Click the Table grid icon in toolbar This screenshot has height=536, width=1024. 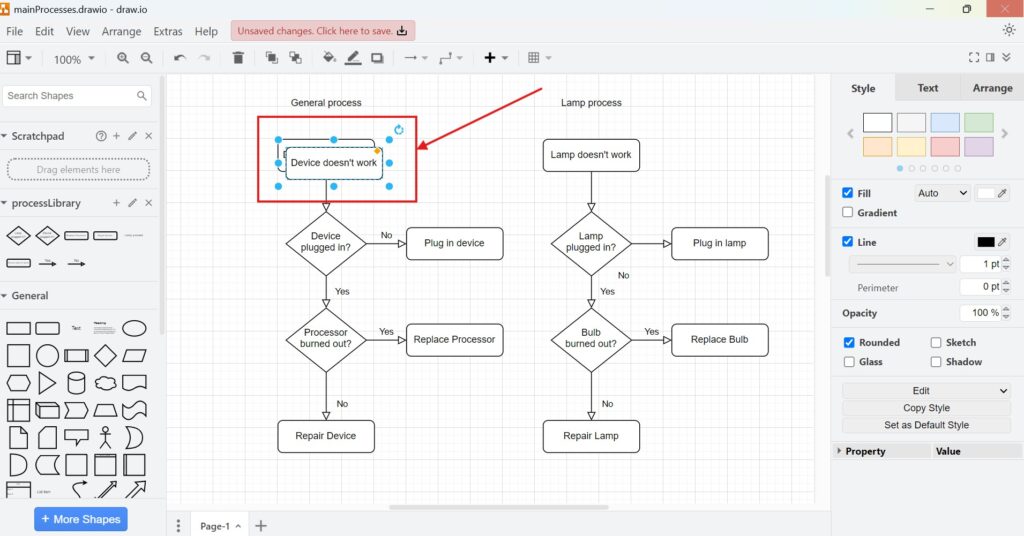click(534, 58)
